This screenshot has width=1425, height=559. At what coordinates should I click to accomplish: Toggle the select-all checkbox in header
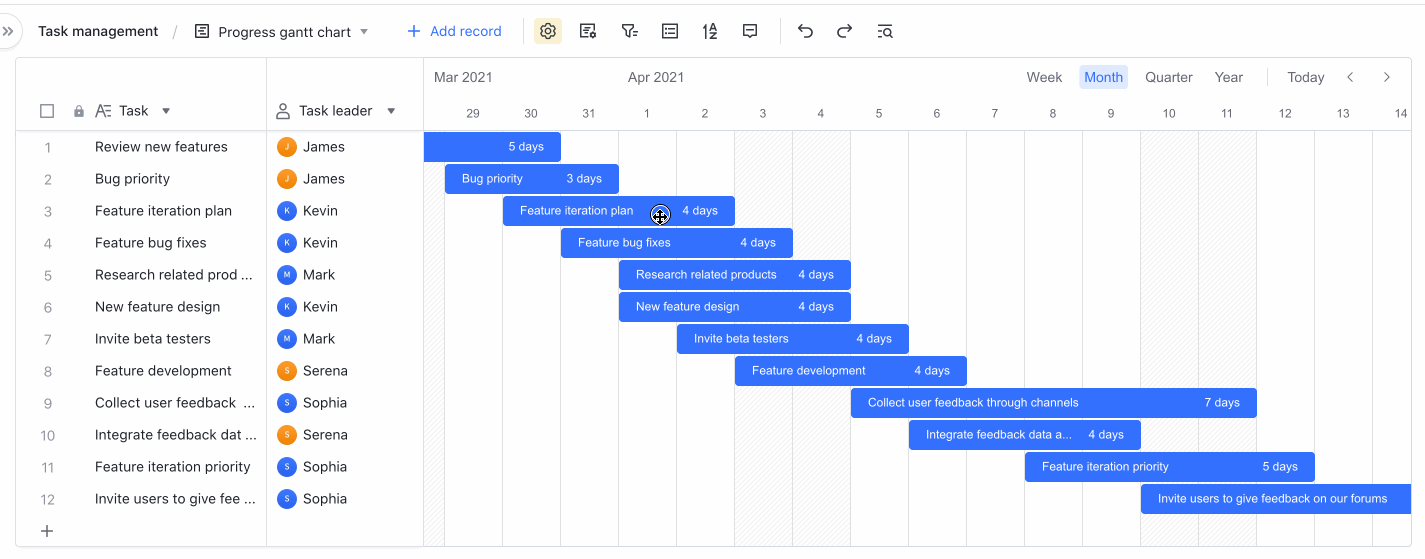tap(47, 111)
